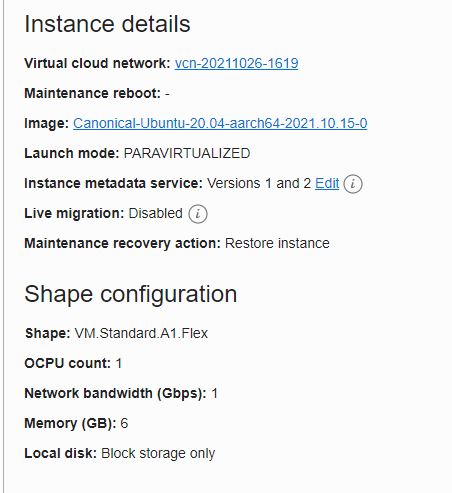The height and width of the screenshot is (493, 452).
Task: Open the Canonical-Ubuntu-20.04 image link
Action: click(220, 123)
